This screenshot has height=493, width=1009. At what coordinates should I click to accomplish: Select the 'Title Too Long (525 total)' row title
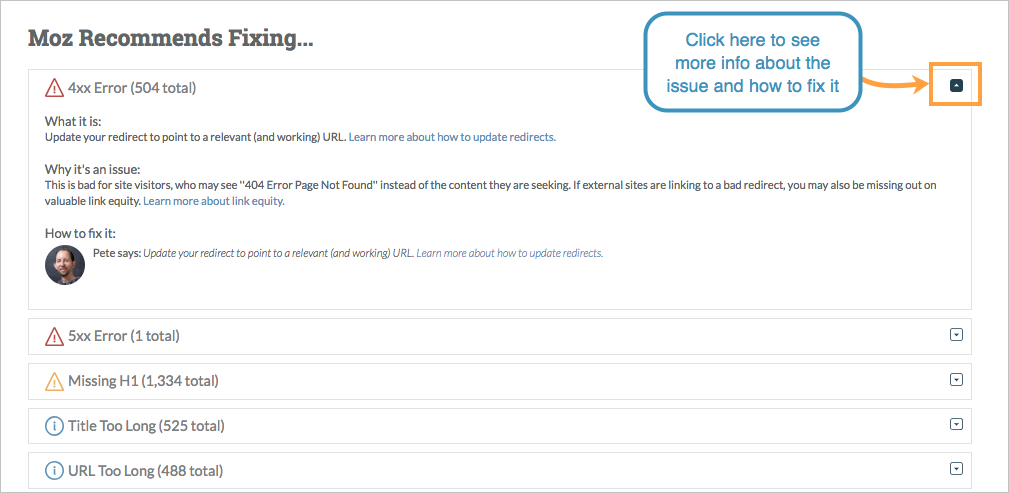tap(146, 425)
